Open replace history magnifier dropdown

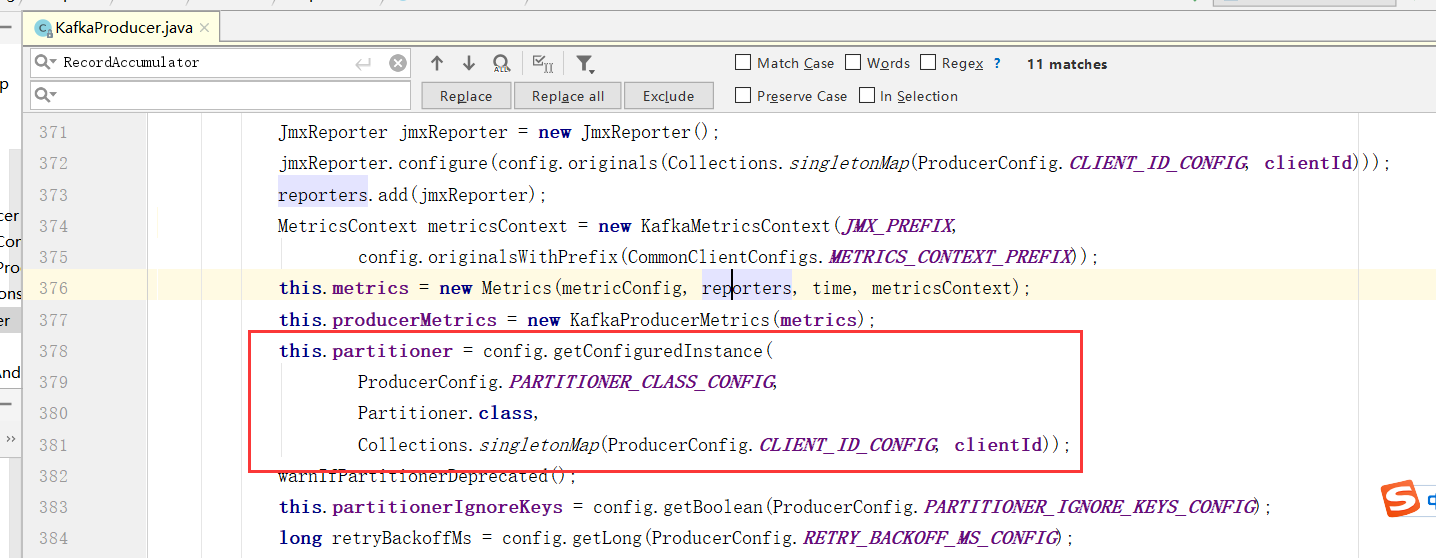click(46, 95)
